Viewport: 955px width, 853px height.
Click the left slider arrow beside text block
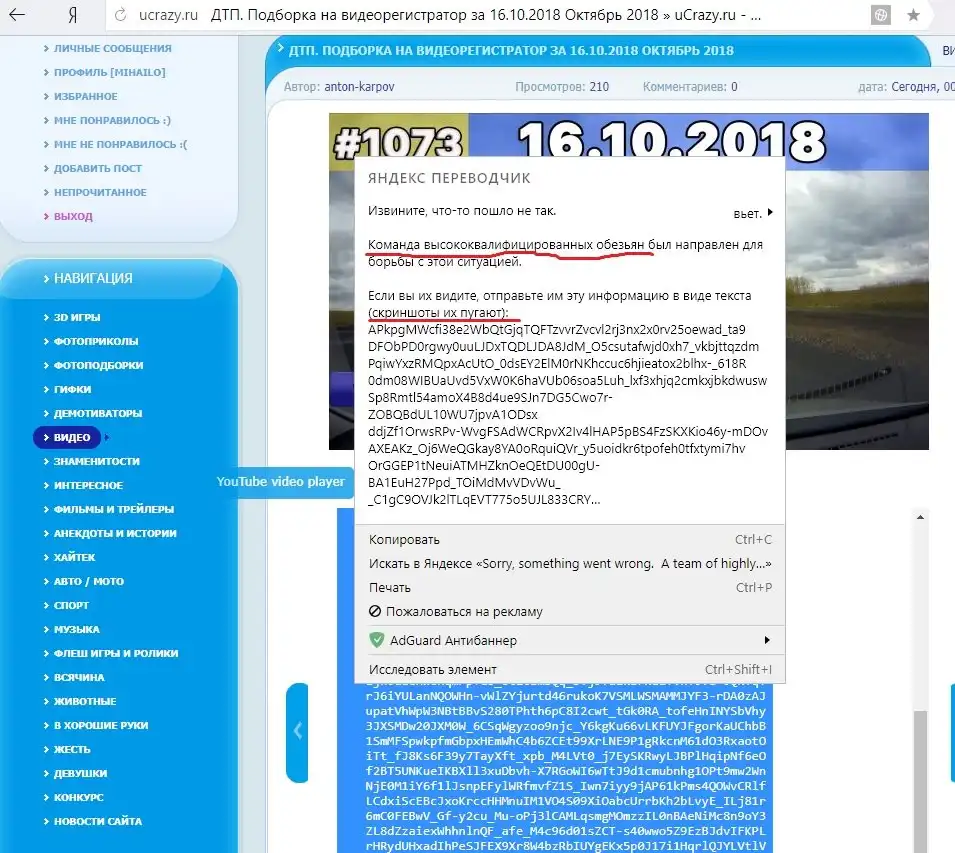point(297,732)
